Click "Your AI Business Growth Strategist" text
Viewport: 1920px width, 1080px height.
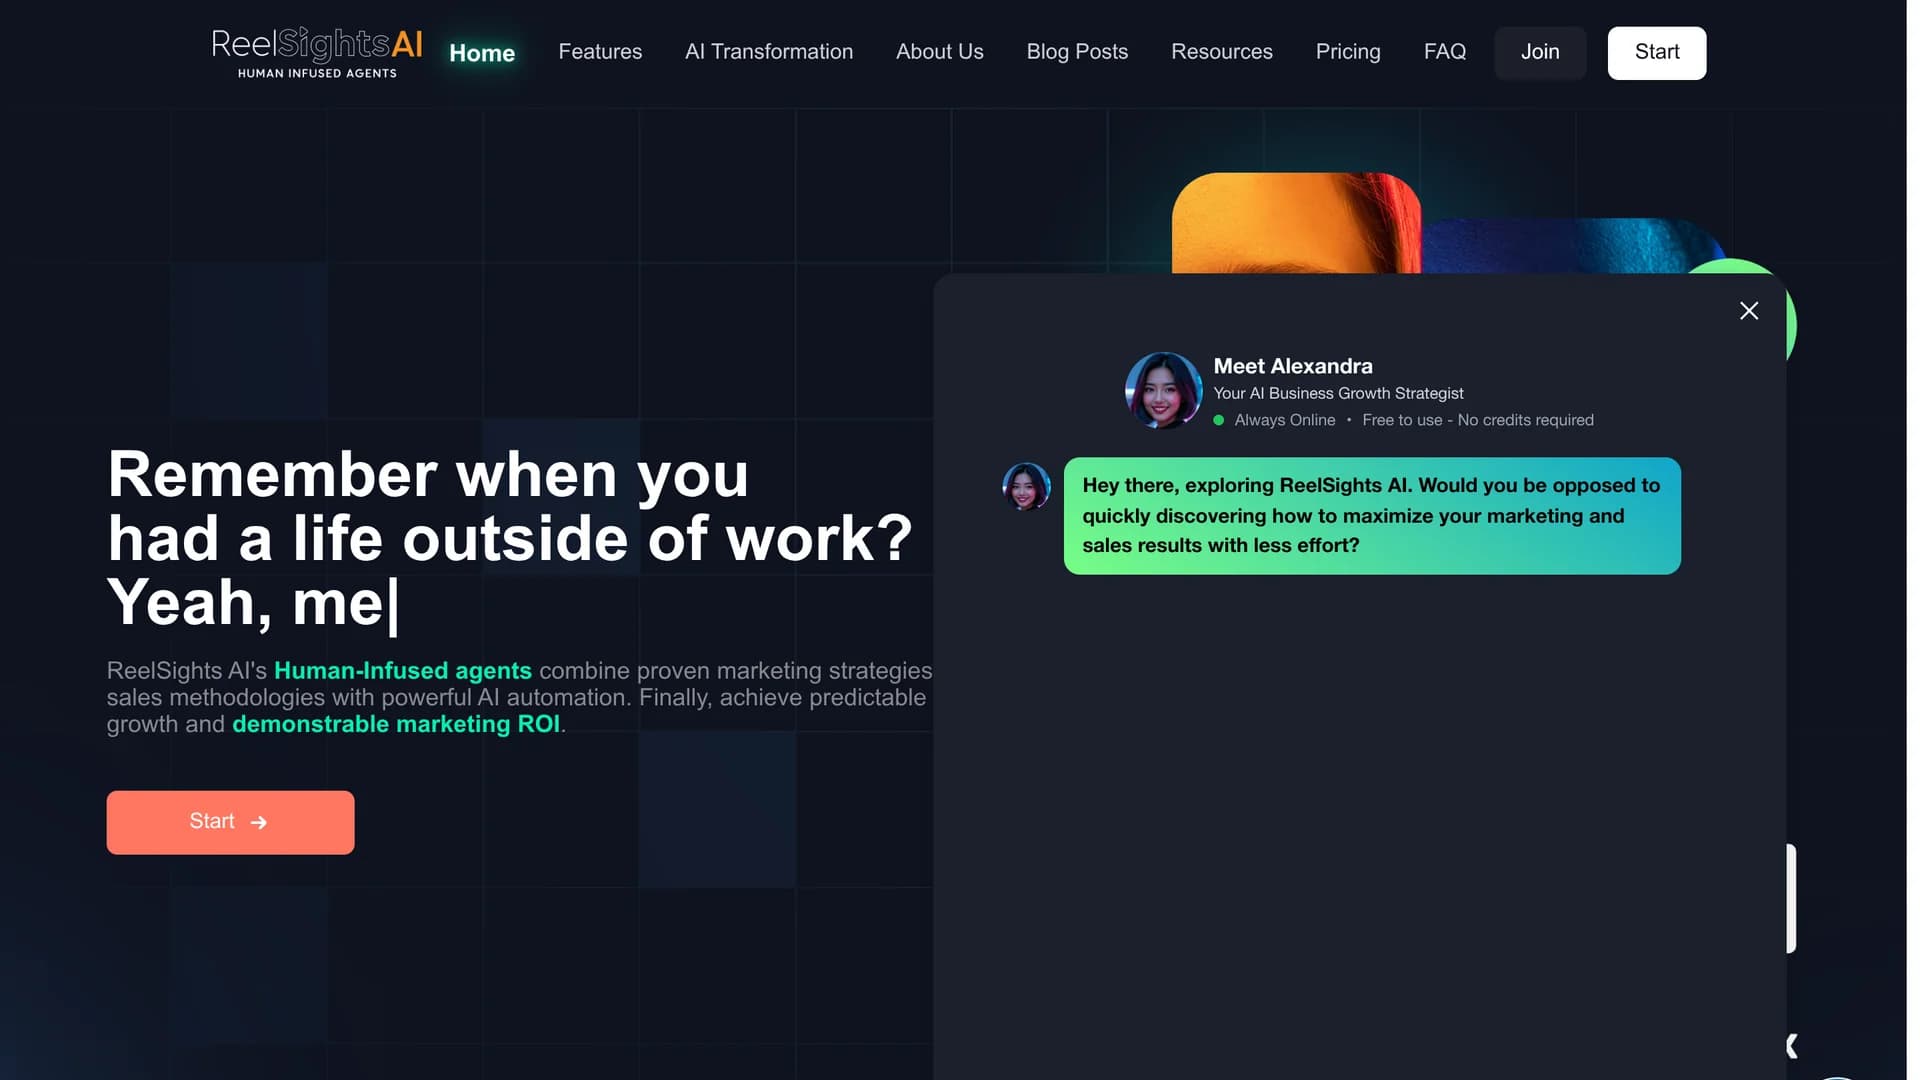(1338, 394)
